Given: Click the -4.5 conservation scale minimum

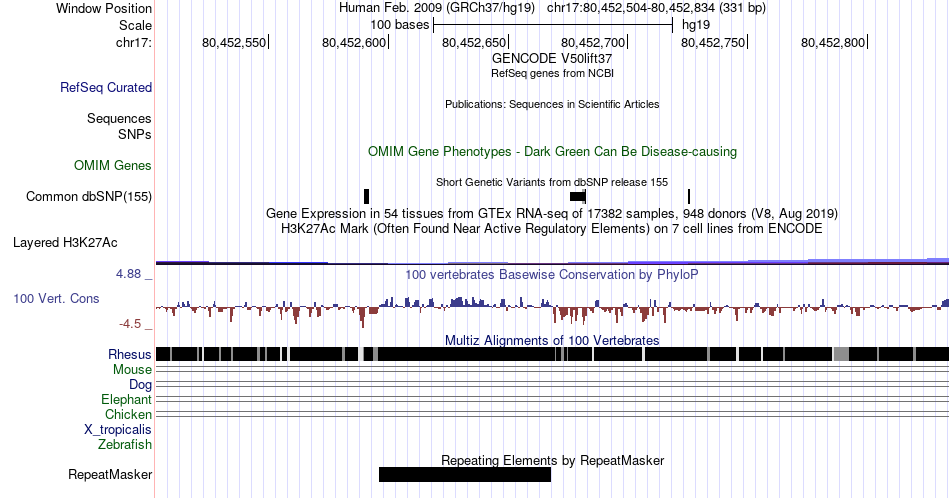Looking at the screenshot, I should click(x=130, y=324).
